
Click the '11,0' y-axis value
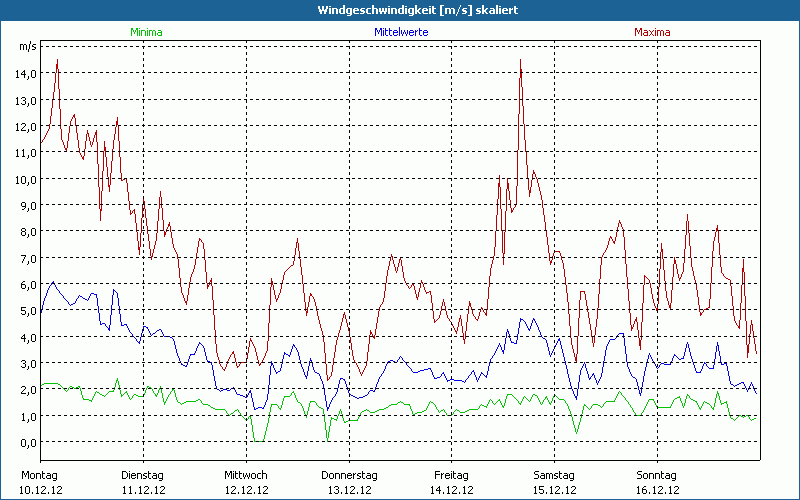(26, 153)
